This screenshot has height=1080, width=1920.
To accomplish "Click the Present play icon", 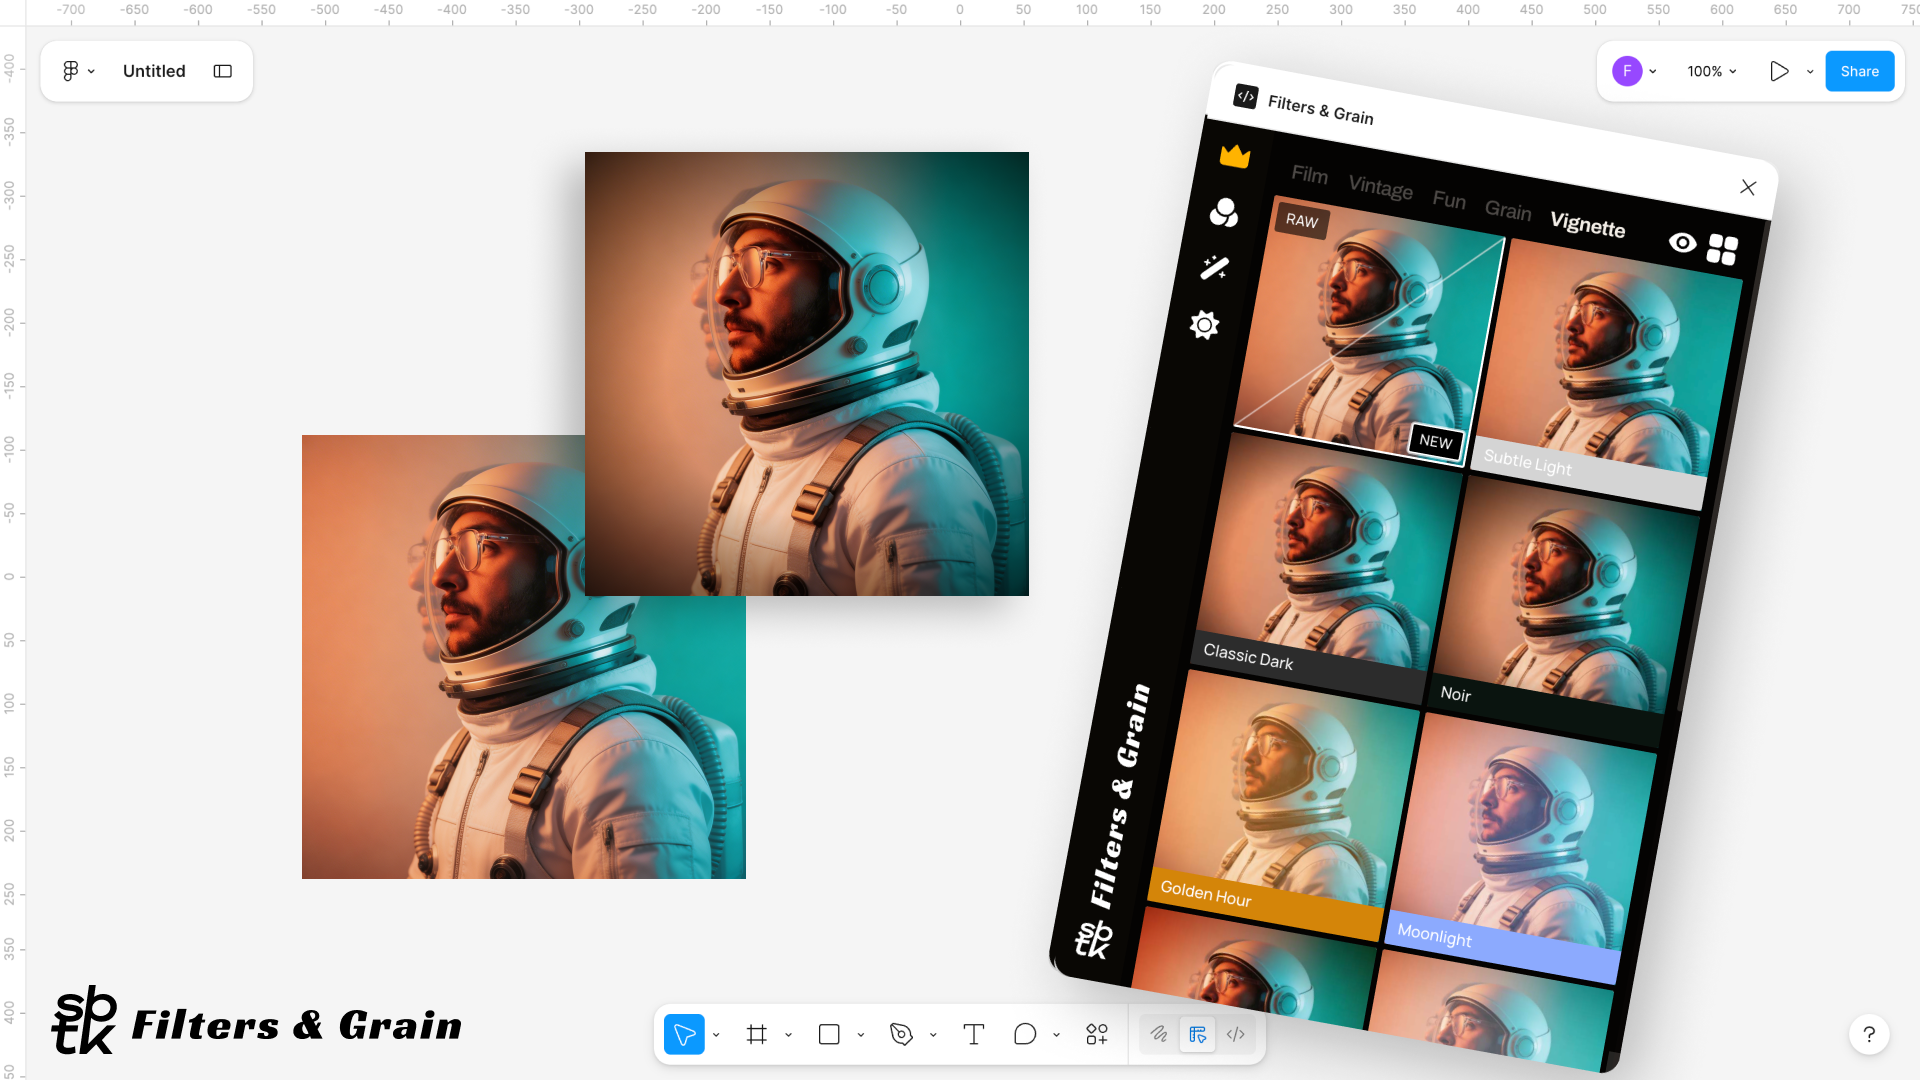I will click(1779, 71).
